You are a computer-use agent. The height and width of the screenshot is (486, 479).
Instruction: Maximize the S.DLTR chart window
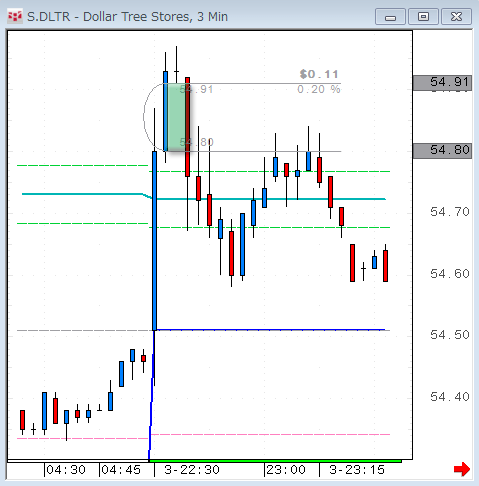pyautogui.click(x=423, y=17)
